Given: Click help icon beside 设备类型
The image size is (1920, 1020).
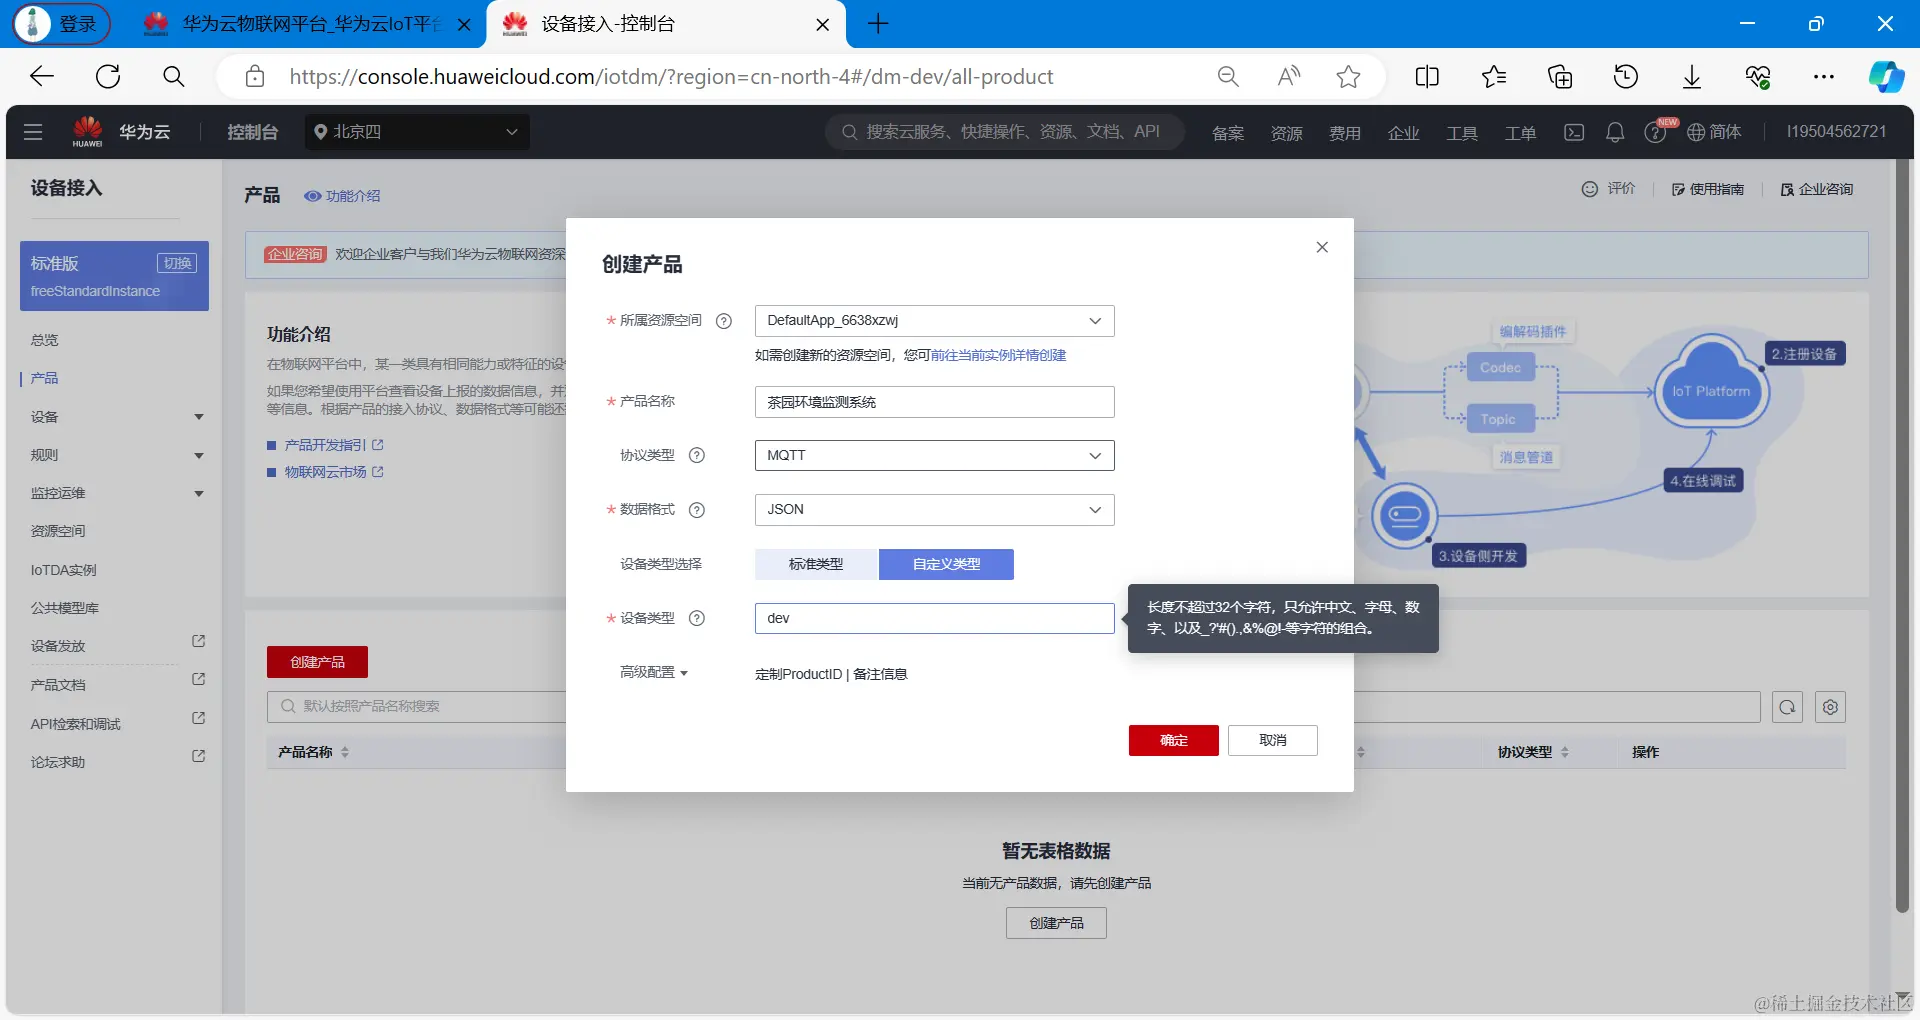Looking at the screenshot, I should tap(697, 618).
